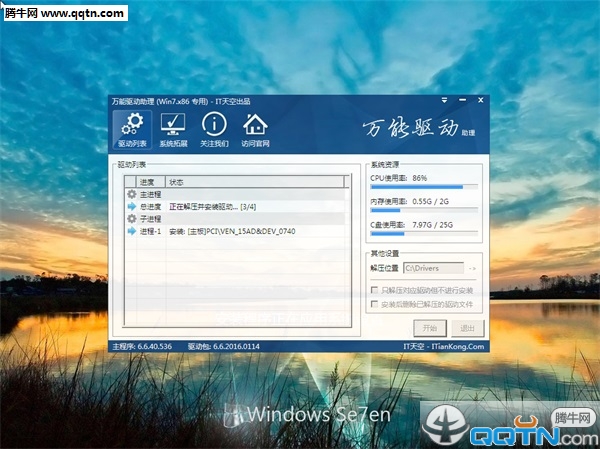The image size is (600, 449).
Task: Click the memory value 0.55G / 2G
Action: pos(430,201)
